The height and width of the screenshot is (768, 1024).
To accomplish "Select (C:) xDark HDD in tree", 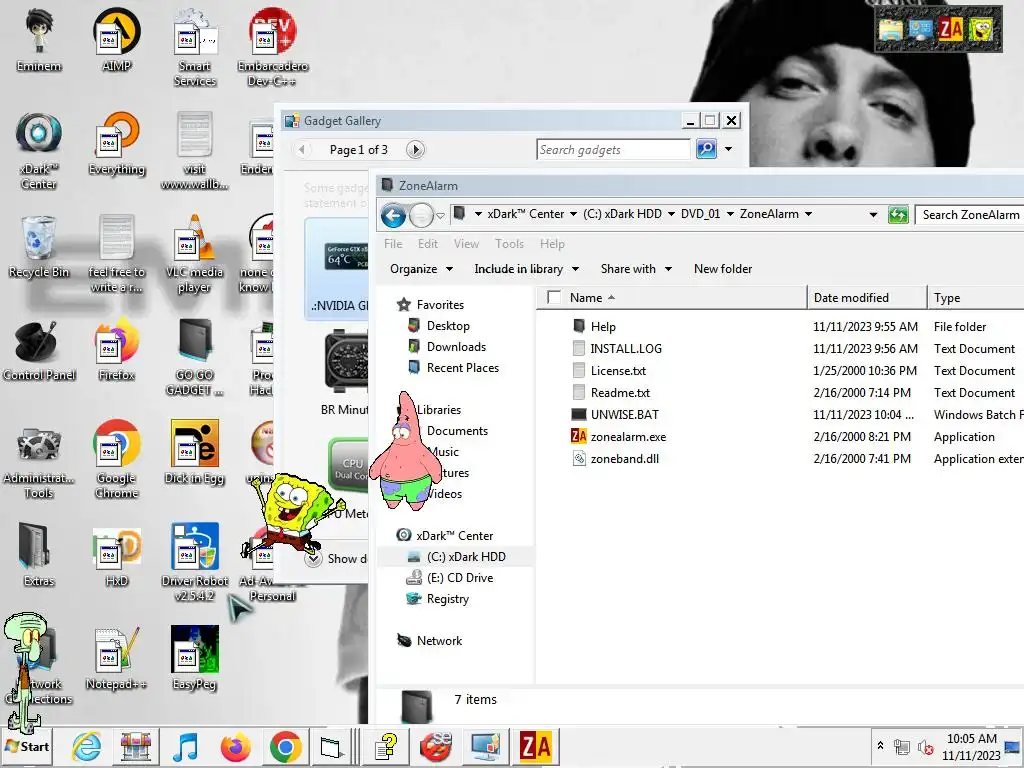I will (x=456, y=556).
